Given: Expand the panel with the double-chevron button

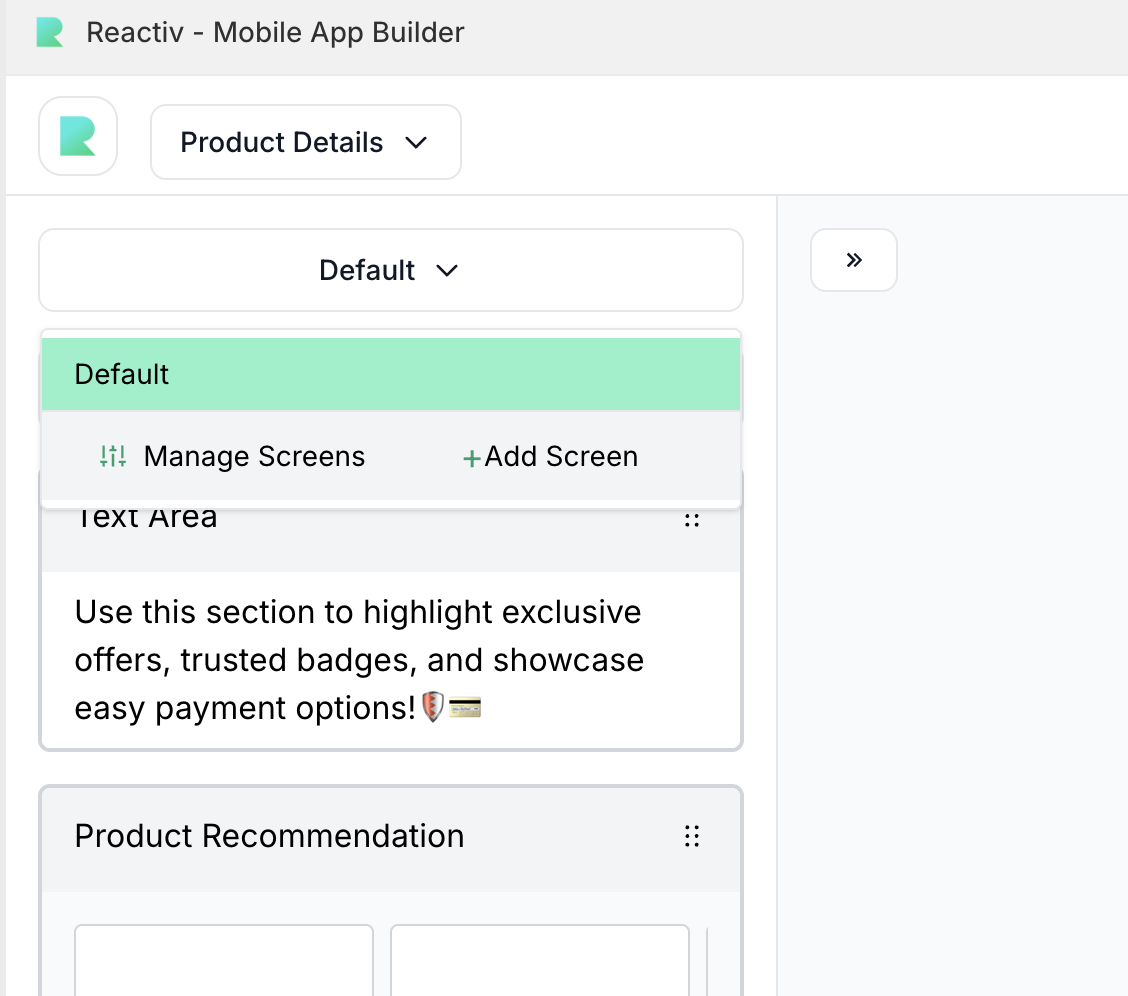Looking at the screenshot, I should coord(853,261).
